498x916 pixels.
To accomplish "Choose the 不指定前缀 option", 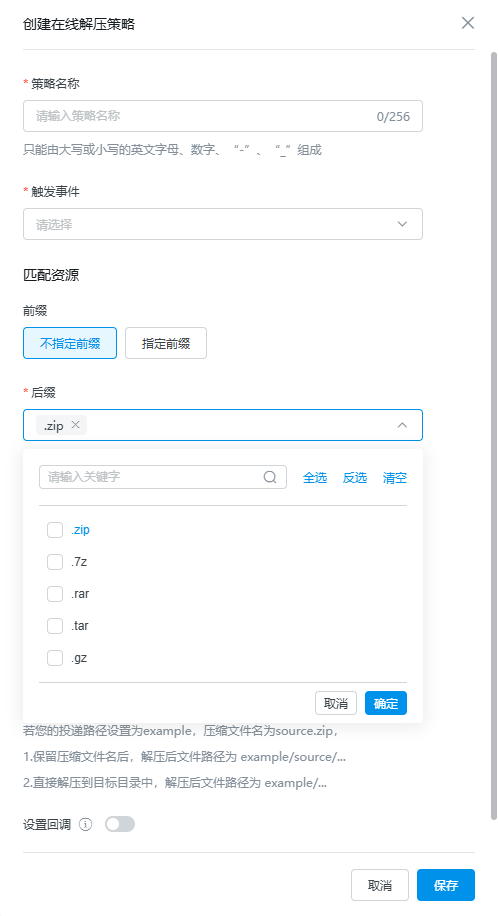I will [x=70, y=343].
